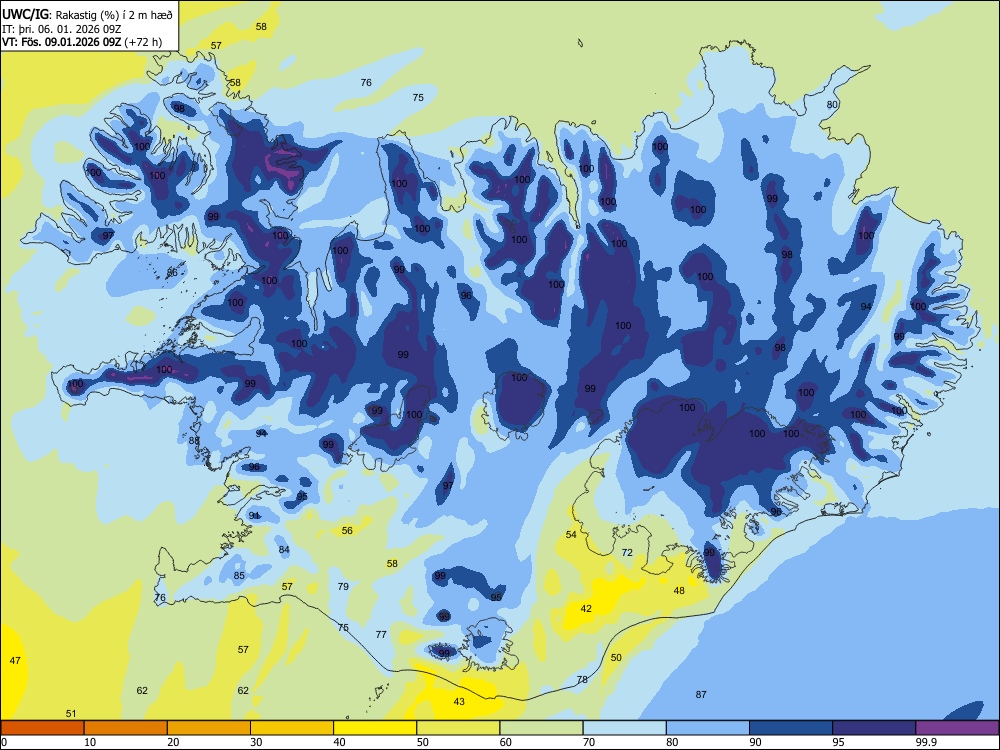Image resolution: width=1000 pixels, height=750 pixels.
Task: Click the "IT: þri. 06. 01. 2026 09Z" line
Action: 62,29
